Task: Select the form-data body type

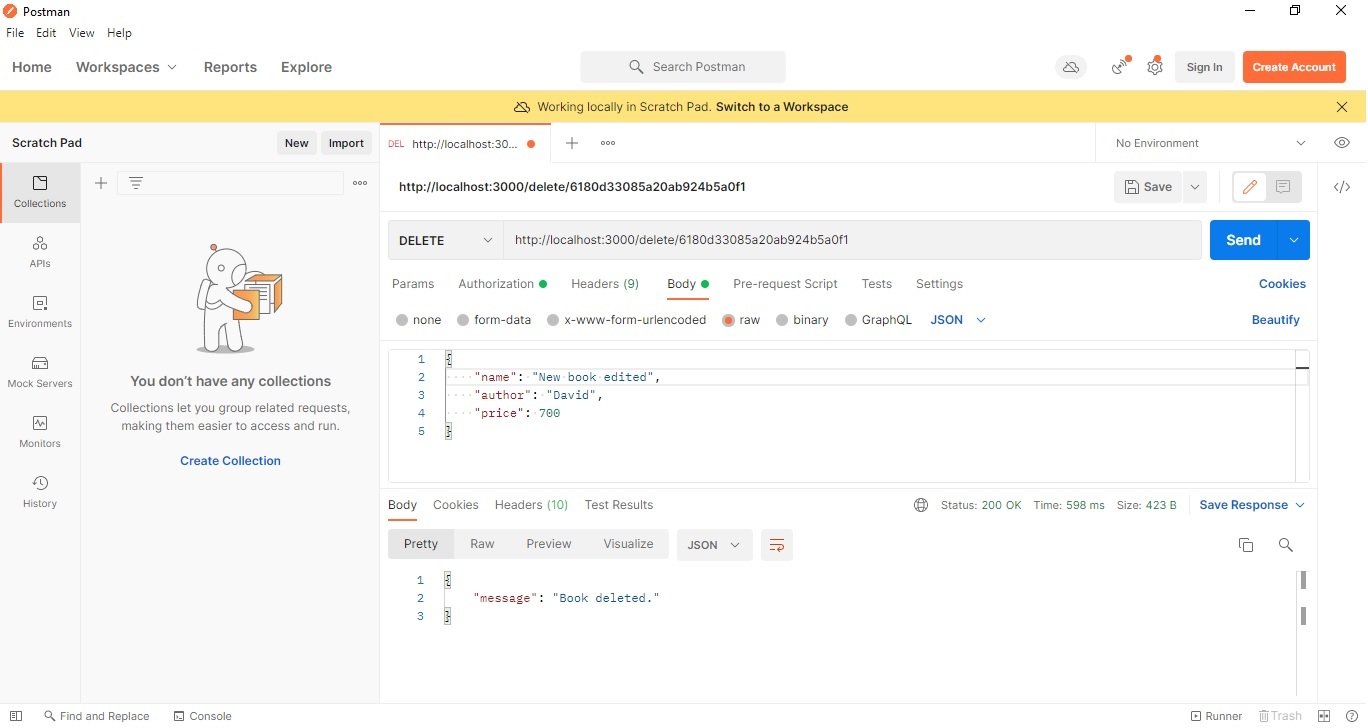Action: (x=494, y=320)
